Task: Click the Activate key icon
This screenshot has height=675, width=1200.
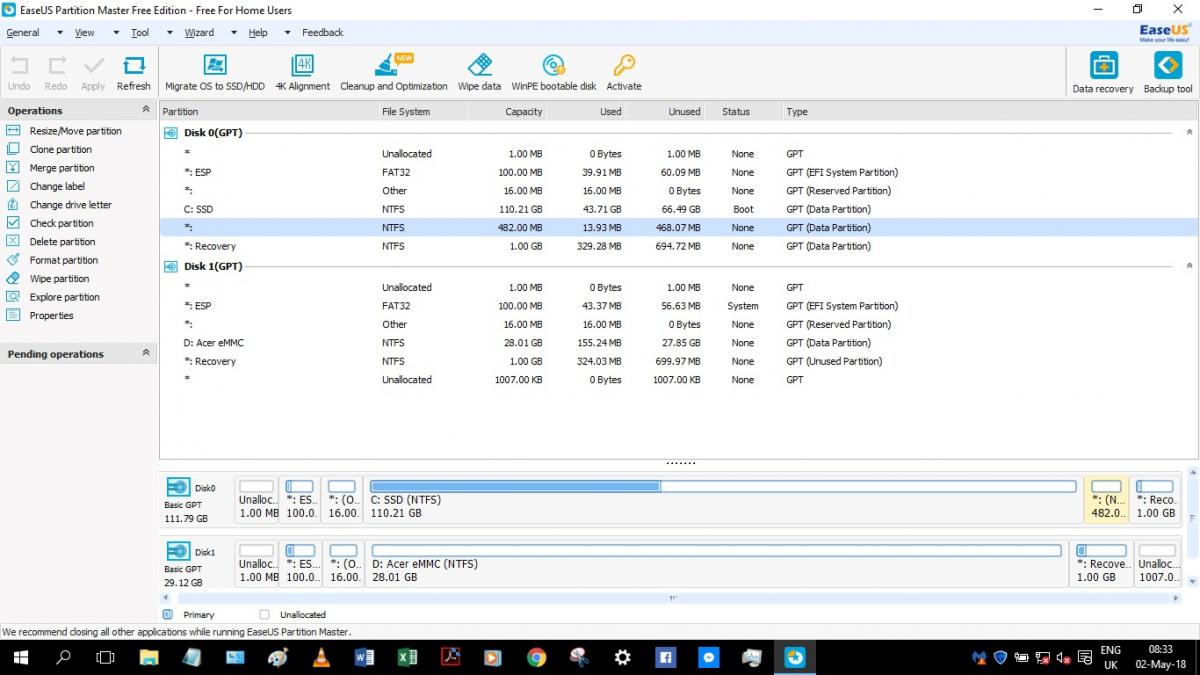Action: pyautogui.click(x=624, y=66)
